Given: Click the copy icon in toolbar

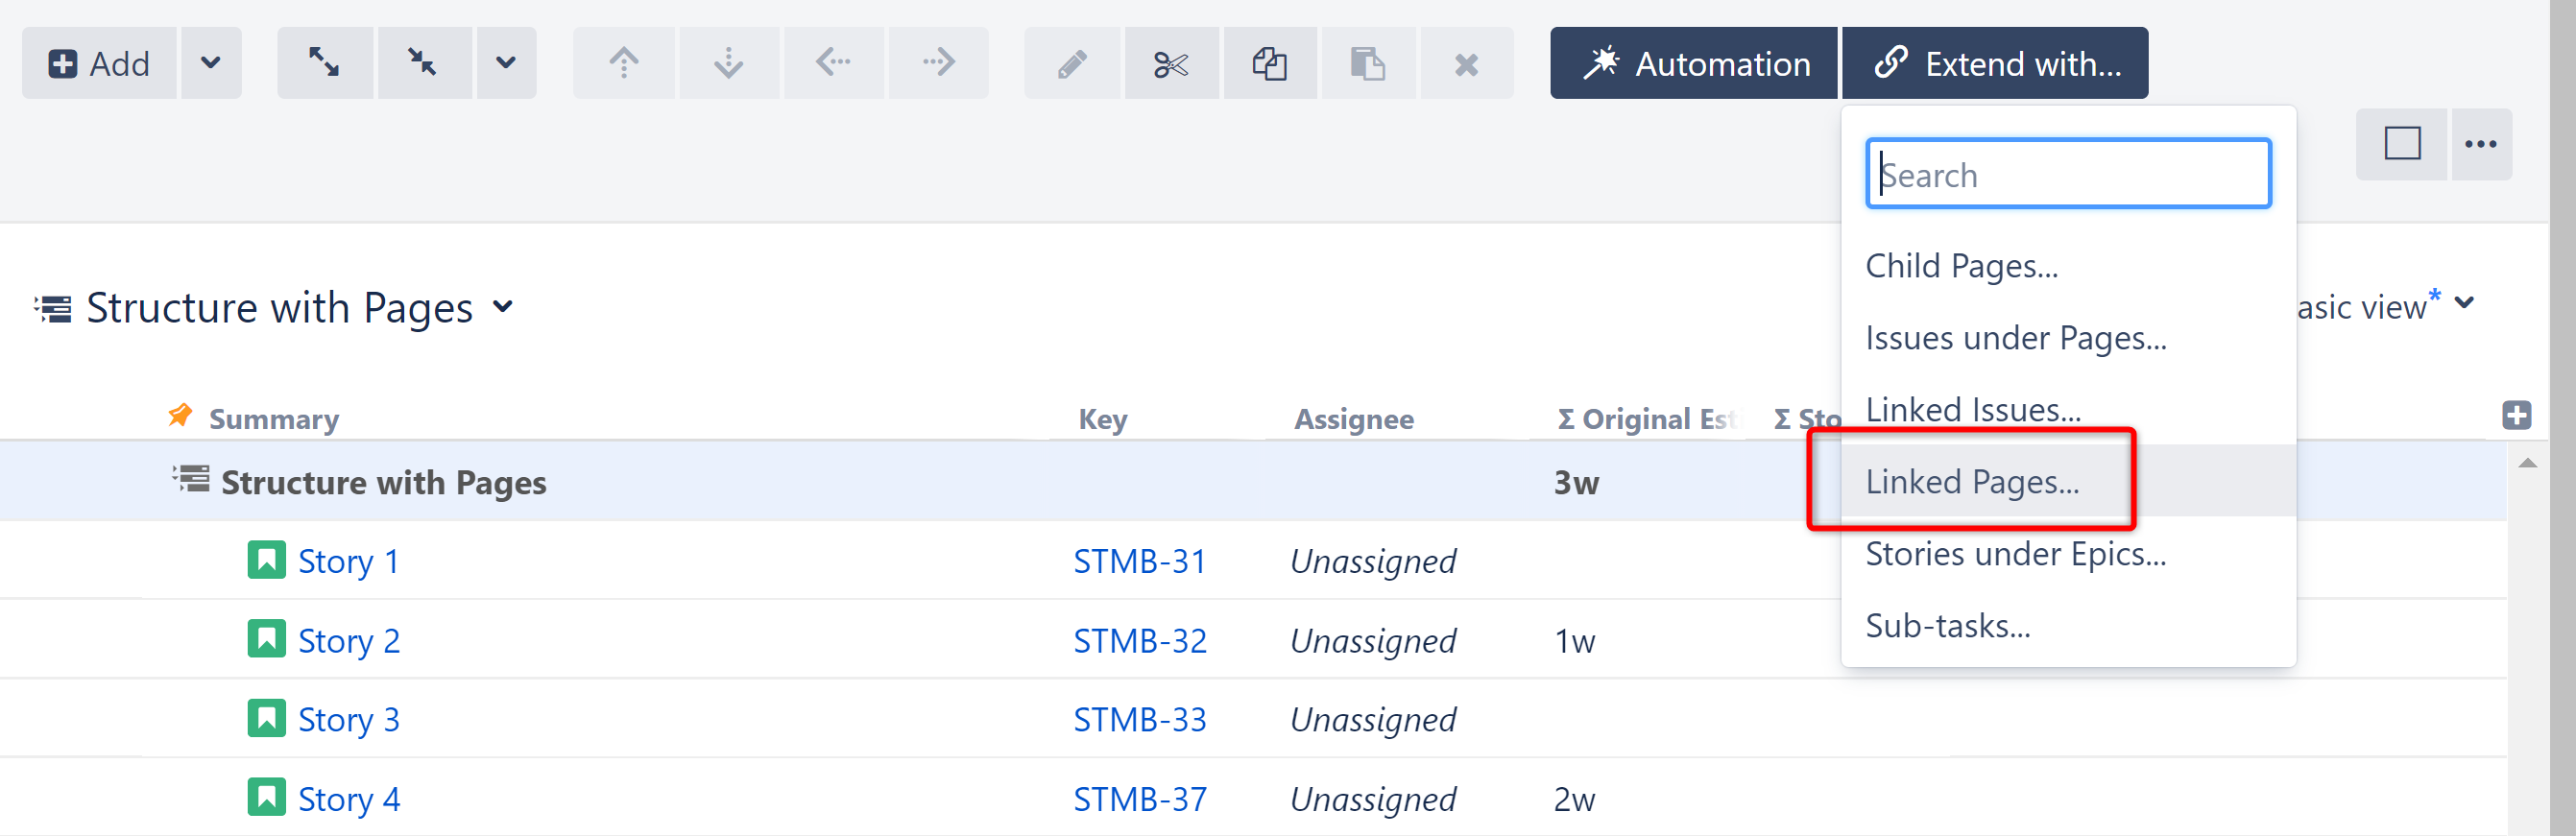Looking at the screenshot, I should (x=1269, y=64).
